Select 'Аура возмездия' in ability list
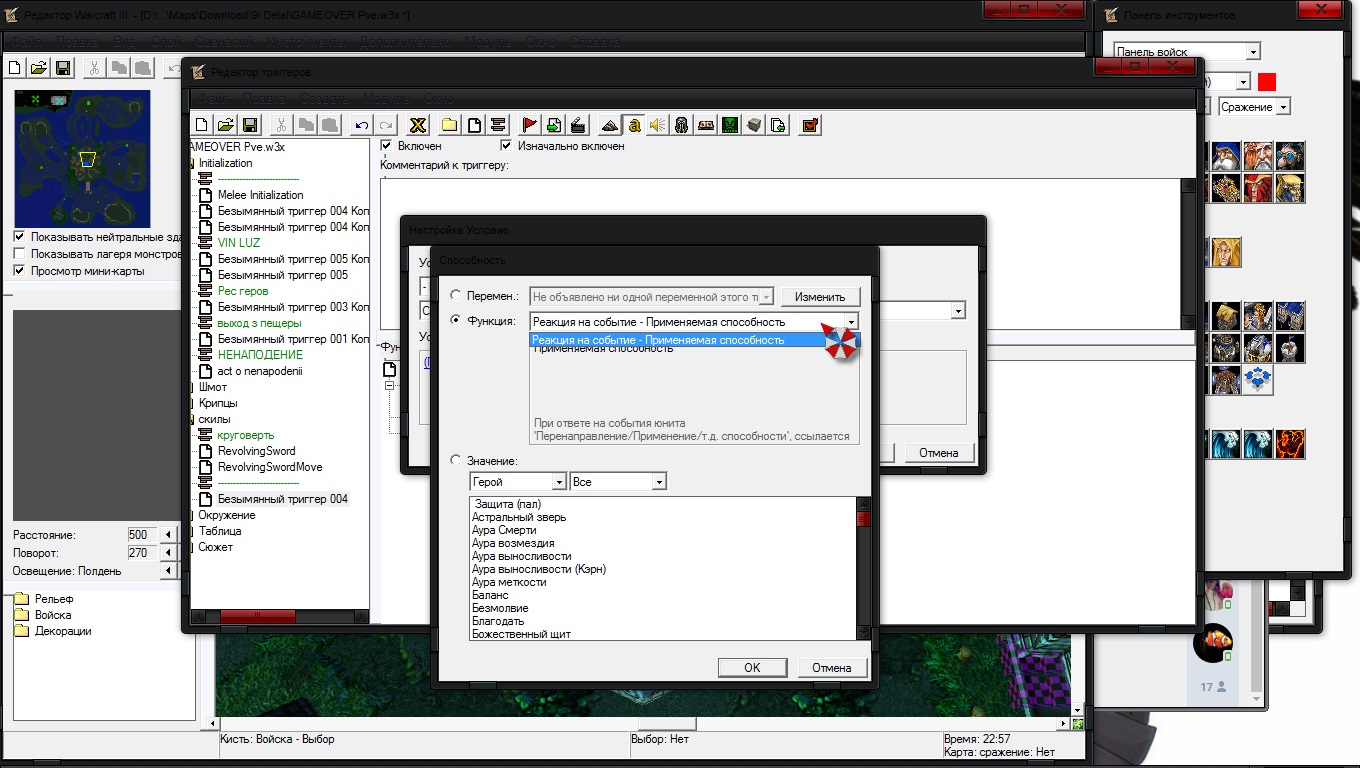The image size is (1360, 768). click(x=513, y=543)
